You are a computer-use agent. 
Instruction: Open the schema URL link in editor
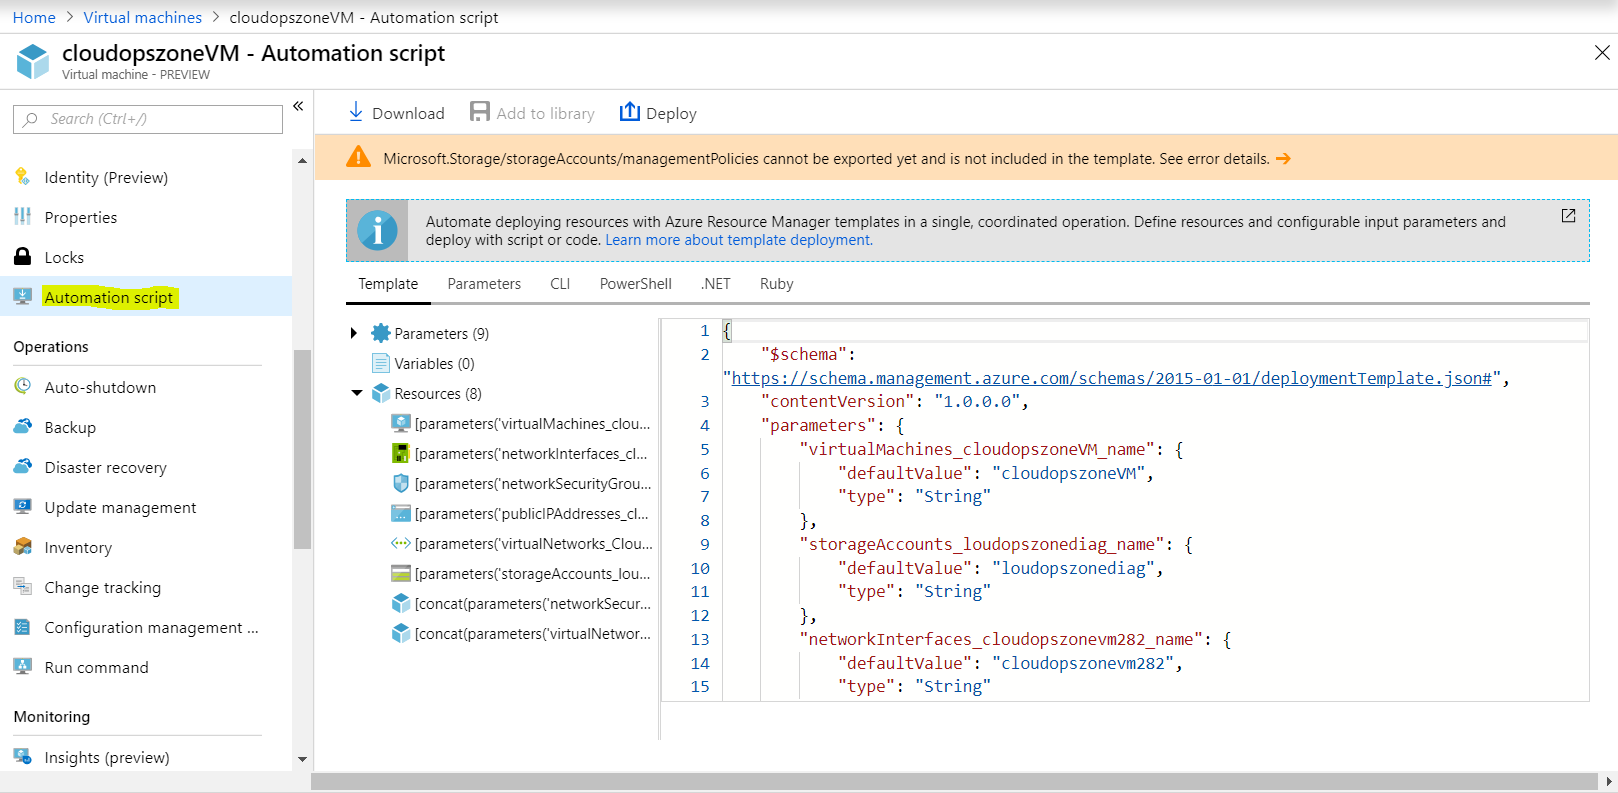click(x=1112, y=378)
